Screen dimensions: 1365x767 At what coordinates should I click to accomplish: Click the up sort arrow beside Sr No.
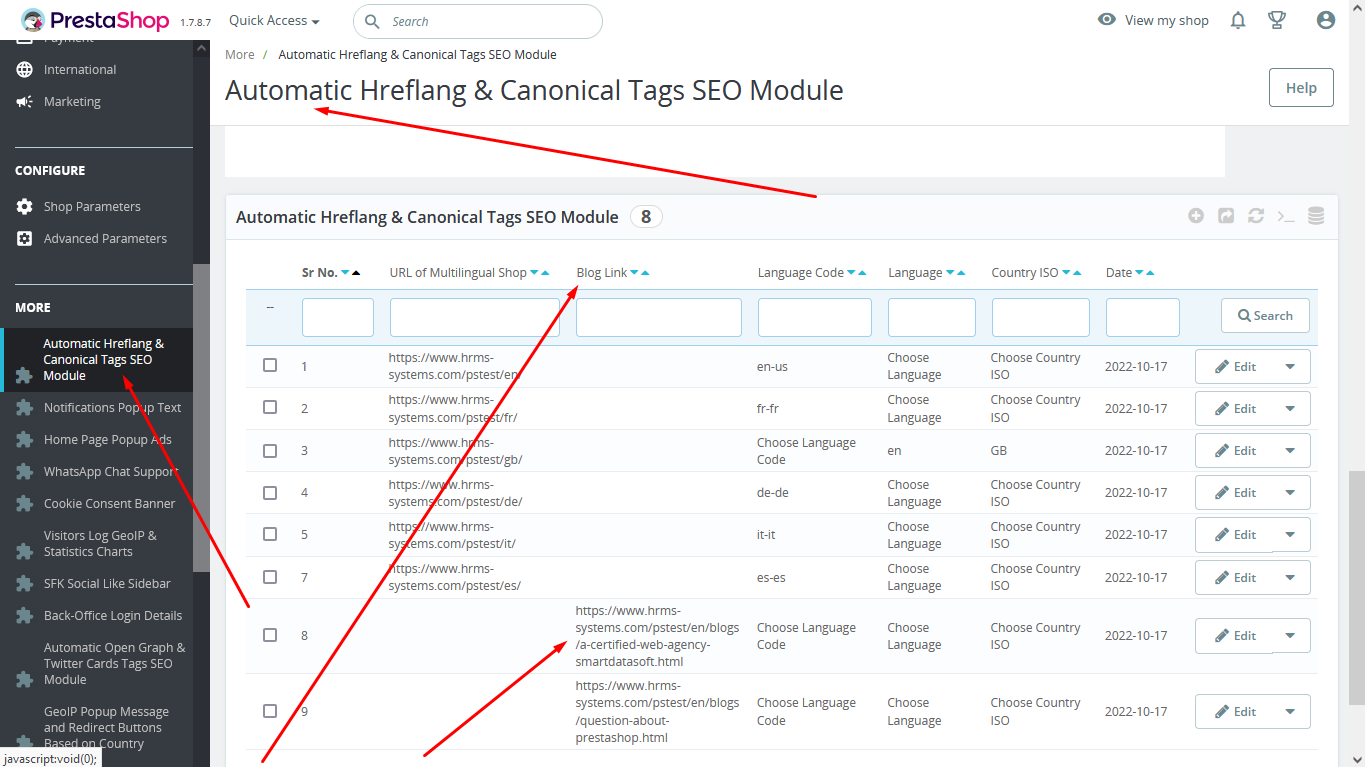pyautogui.click(x=356, y=273)
